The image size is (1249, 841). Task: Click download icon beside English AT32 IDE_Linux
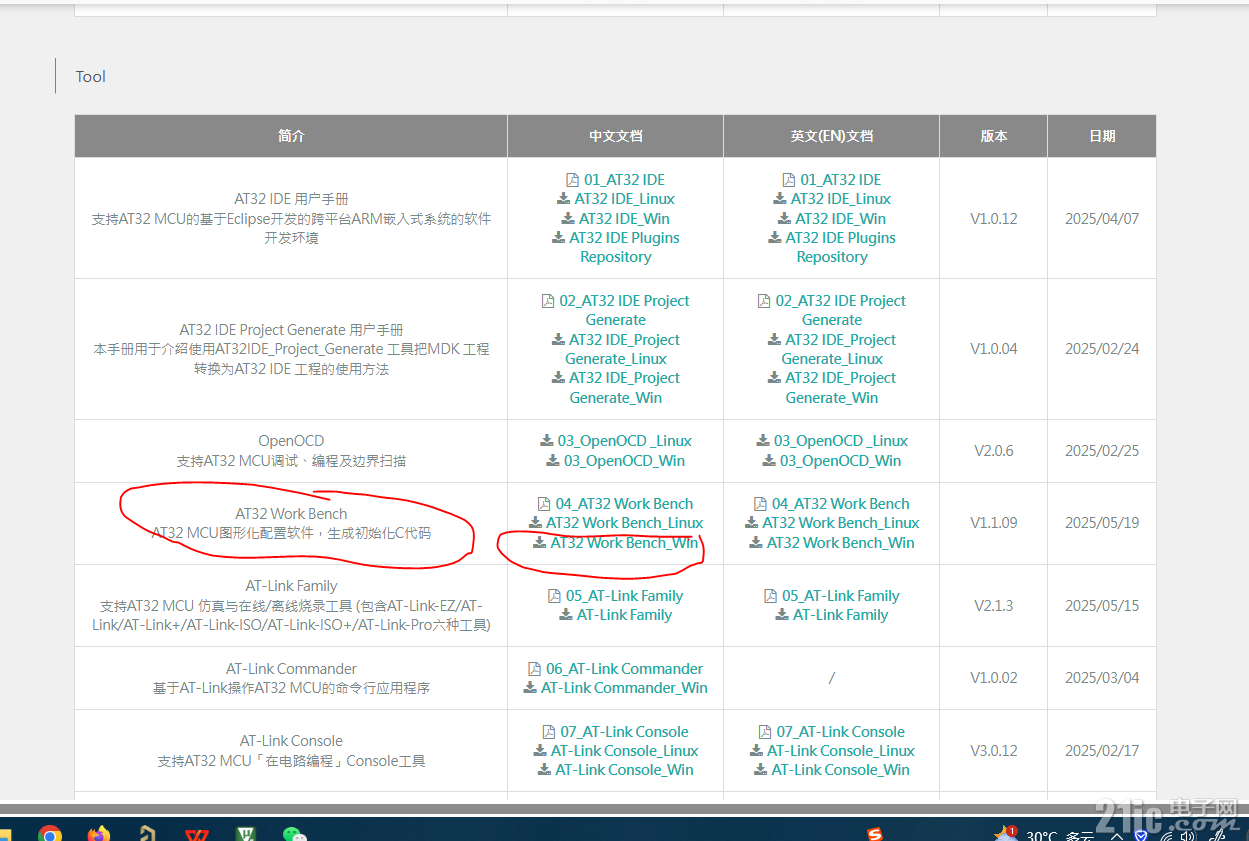coord(780,199)
